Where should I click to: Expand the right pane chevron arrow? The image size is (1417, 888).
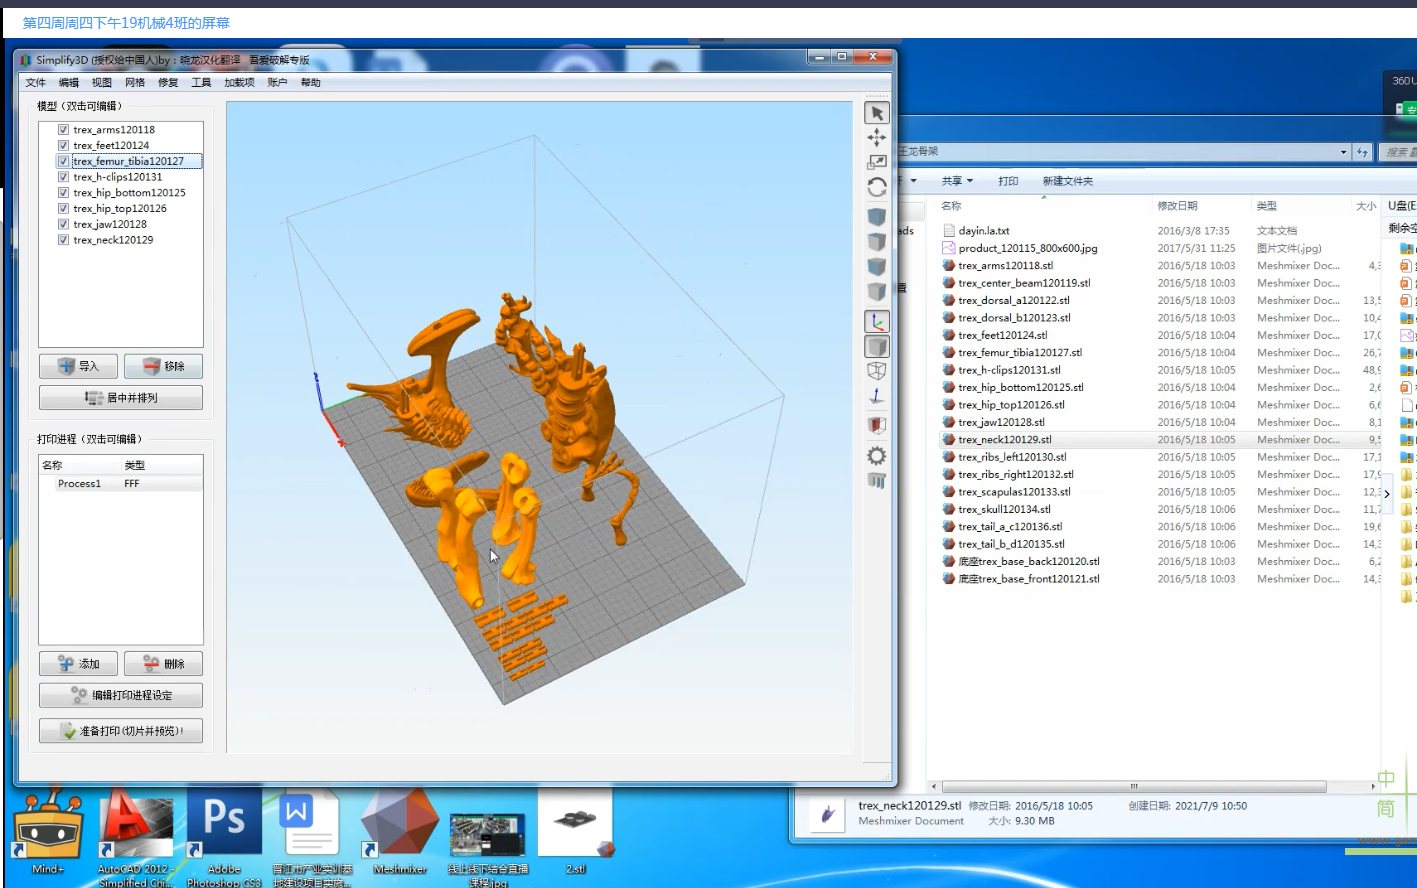point(1387,494)
